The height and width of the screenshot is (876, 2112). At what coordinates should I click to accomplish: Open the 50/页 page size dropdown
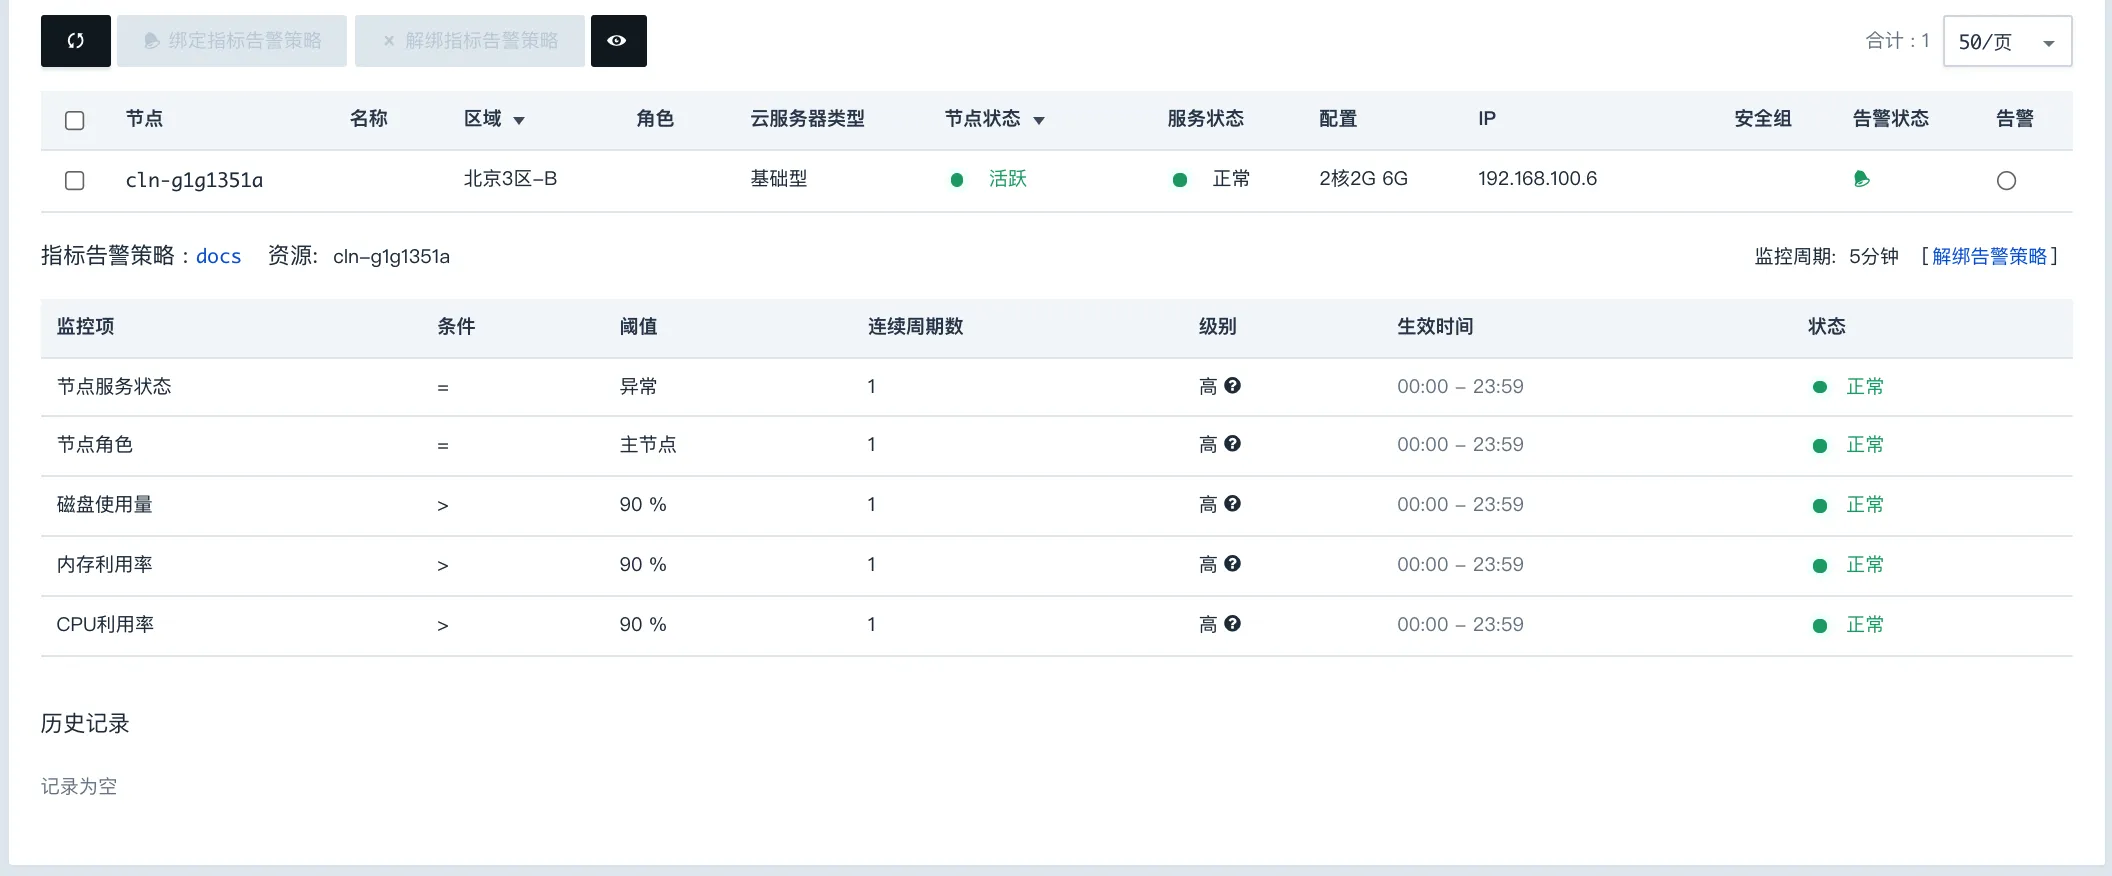click(2006, 42)
